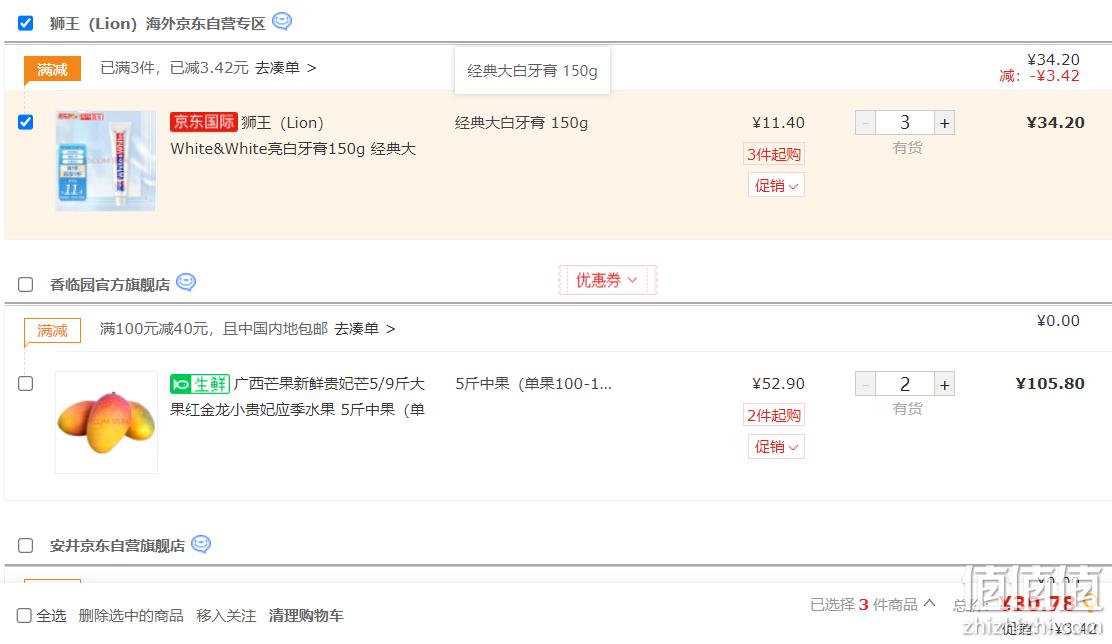Click 清理购物车 to clean the cart

pos(306,616)
